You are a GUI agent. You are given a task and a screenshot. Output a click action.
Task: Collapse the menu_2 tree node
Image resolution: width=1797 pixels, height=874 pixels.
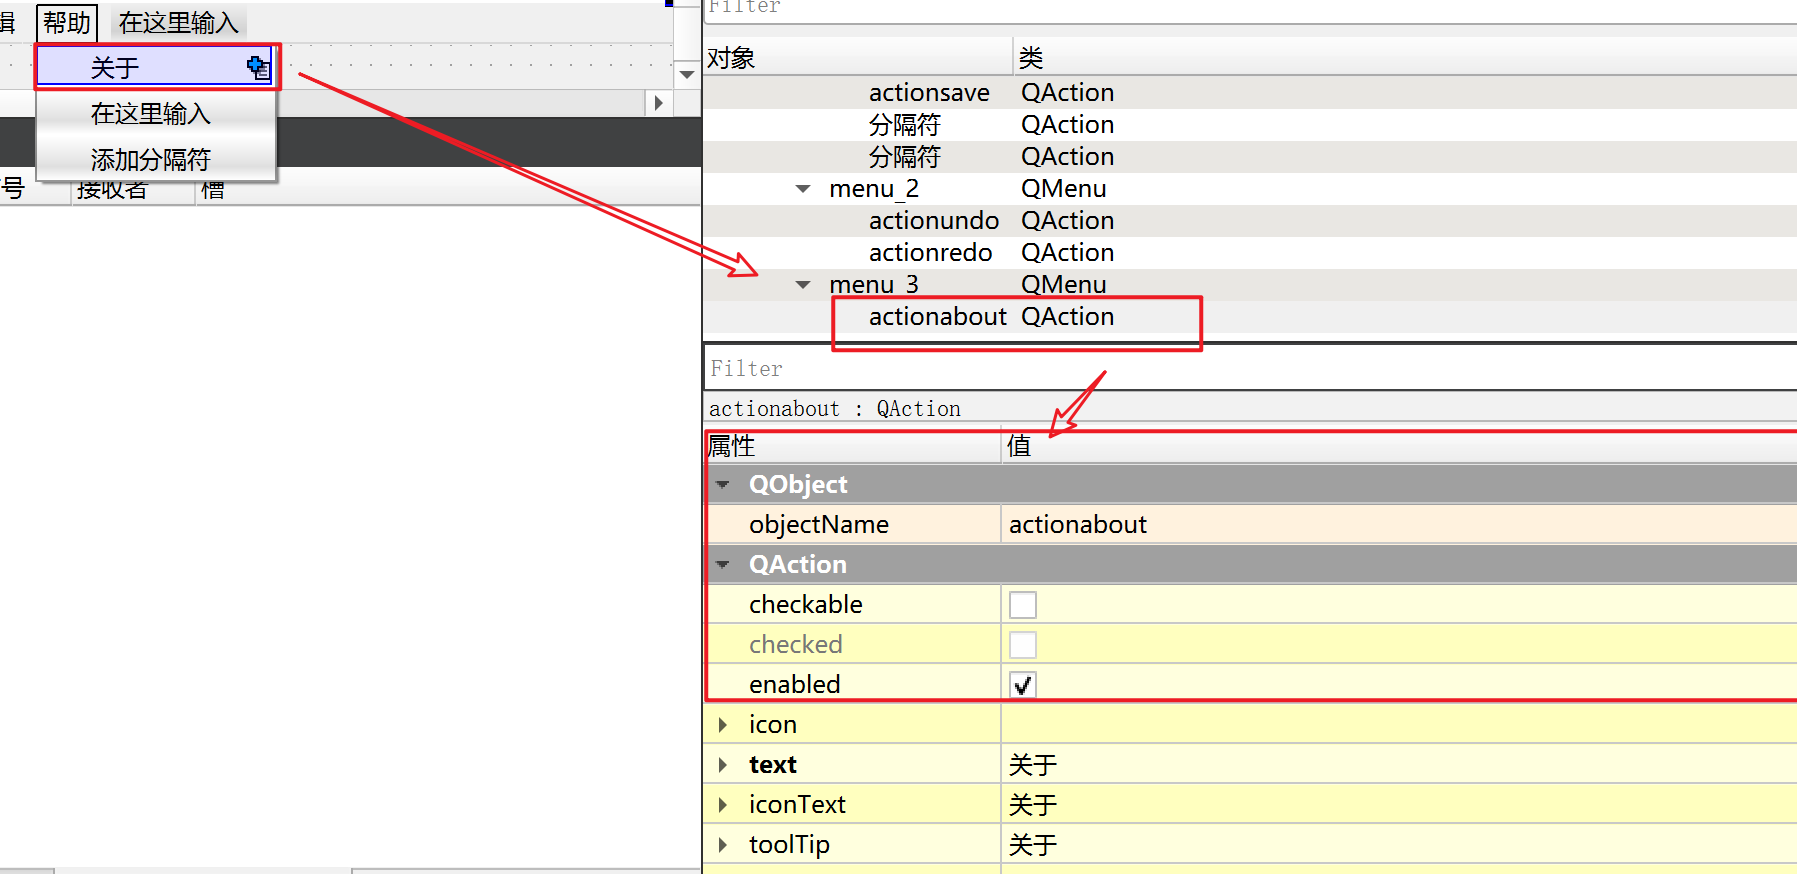click(803, 189)
